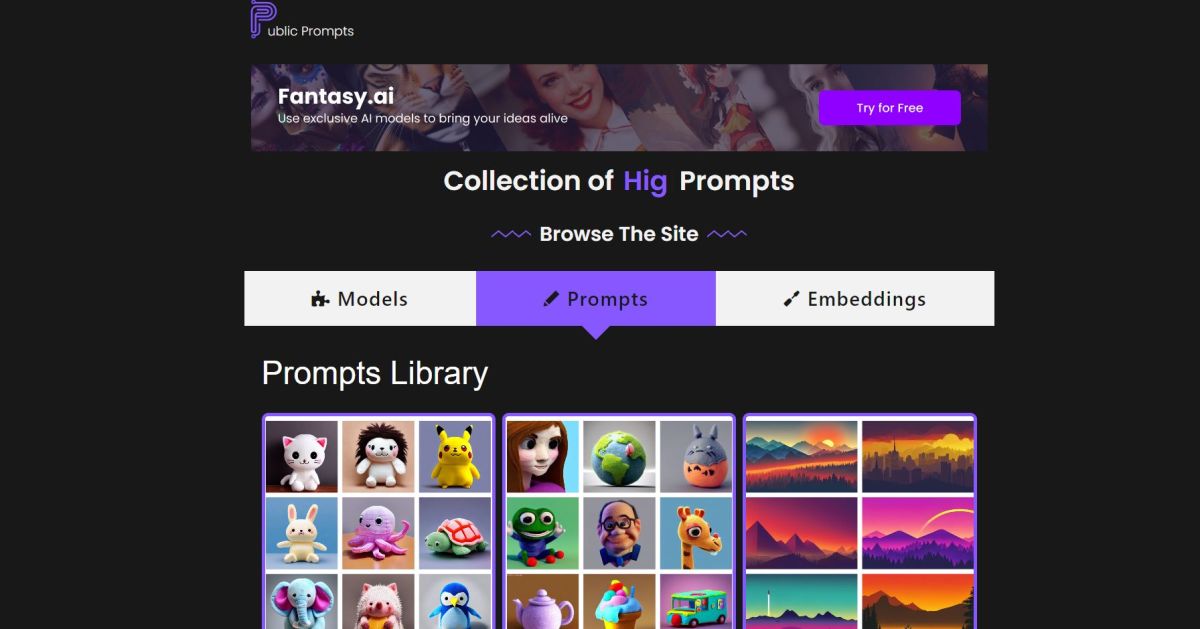Click the green frog clay thumbnail
Viewport: 1200px width, 629px height.
543,533
